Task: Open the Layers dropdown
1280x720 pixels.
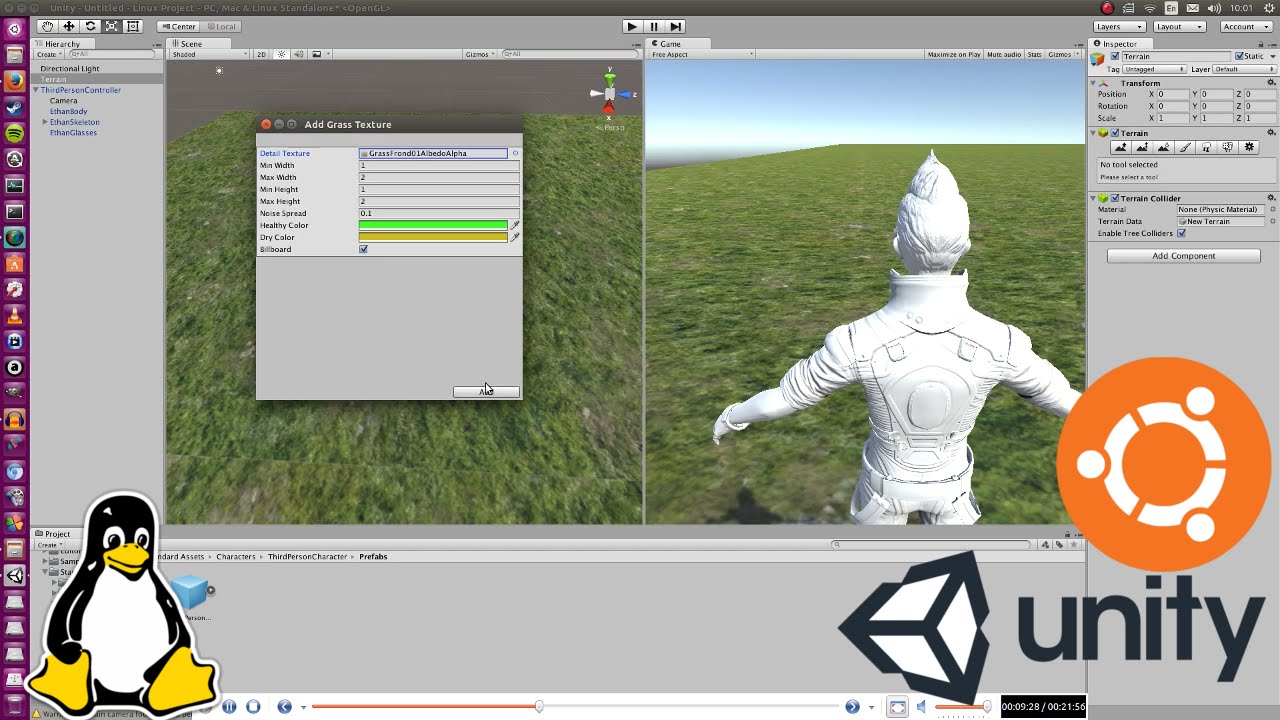Action: click(1118, 26)
